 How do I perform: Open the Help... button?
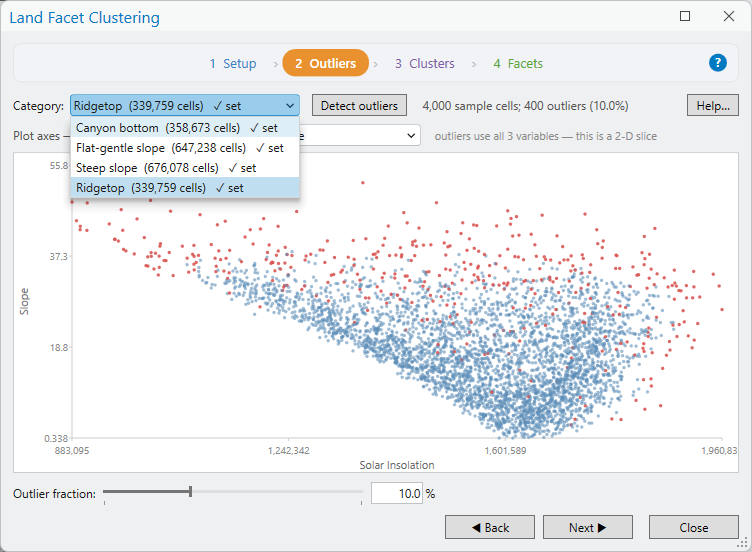point(713,106)
